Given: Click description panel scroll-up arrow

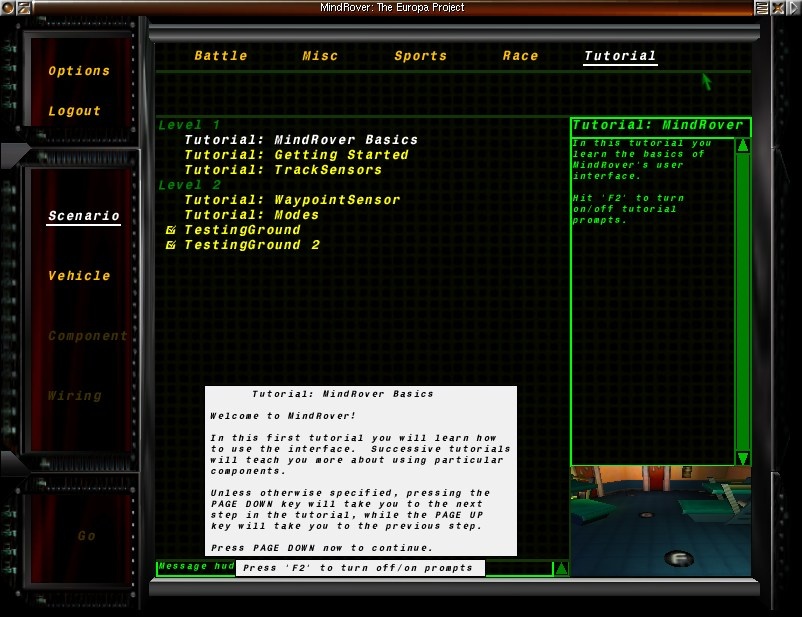Looking at the screenshot, I should point(743,146).
